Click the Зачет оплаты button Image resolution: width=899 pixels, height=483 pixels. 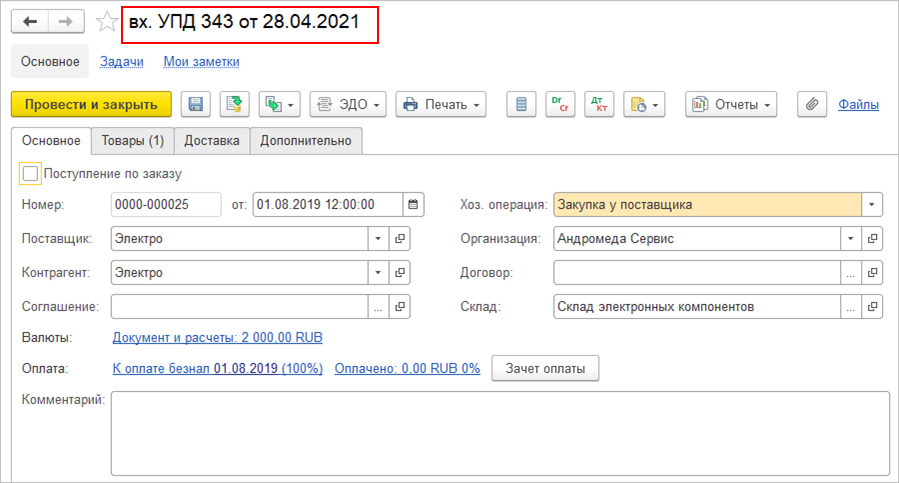[x=545, y=368]
